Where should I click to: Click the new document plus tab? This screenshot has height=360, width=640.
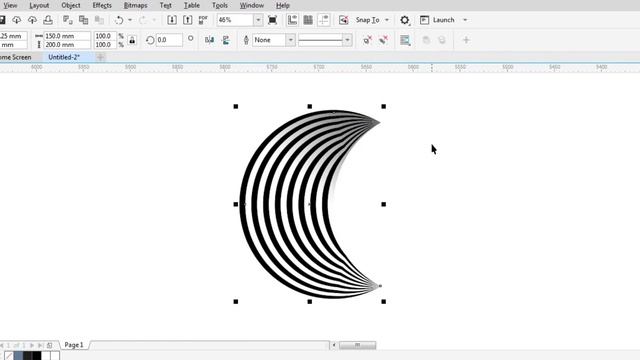pos(100,57)
